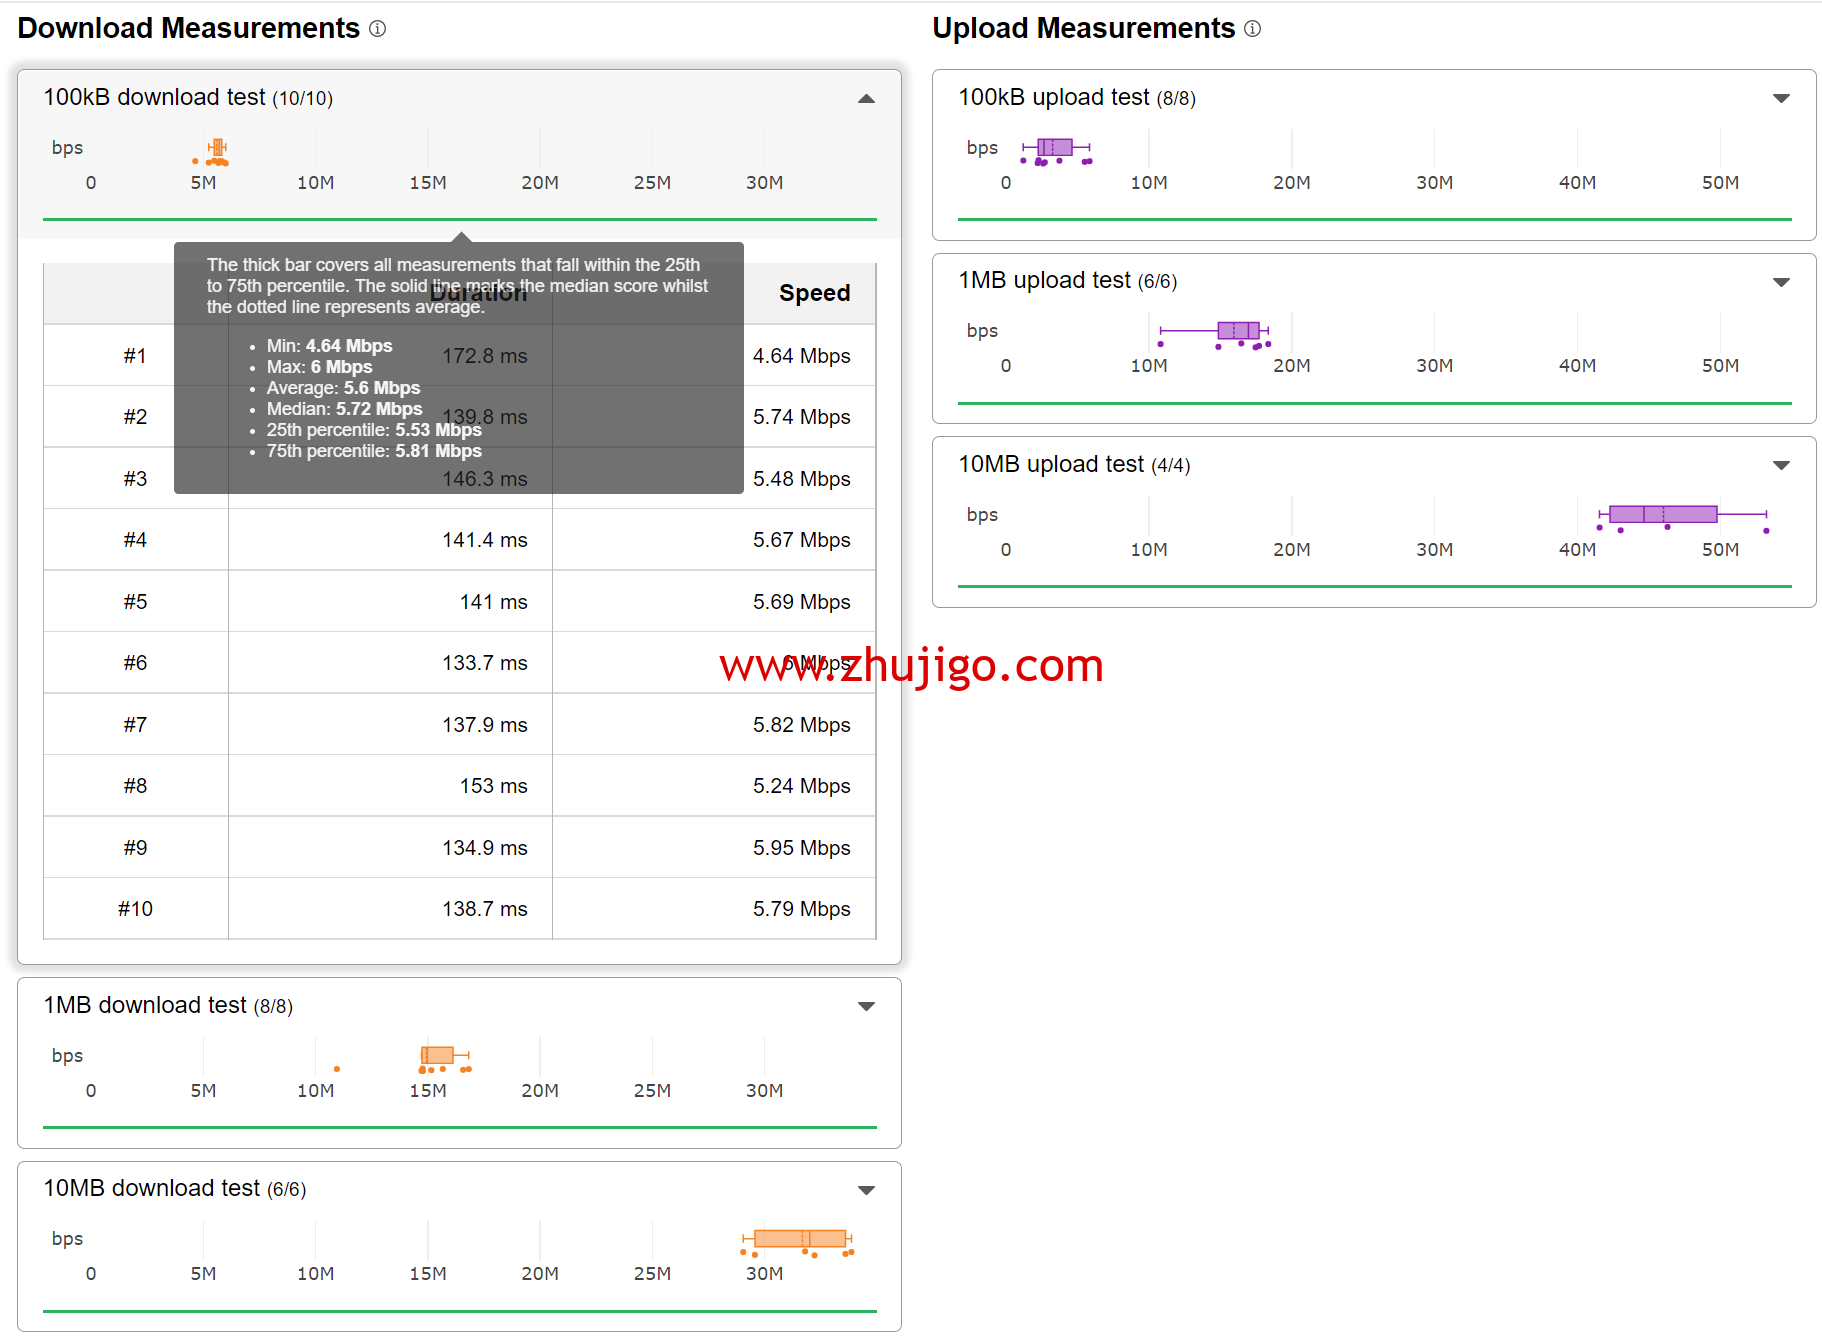Click row number #7 in the table
The height and width of the screenshot is (1338, 1822).
(x=135, y=725)
